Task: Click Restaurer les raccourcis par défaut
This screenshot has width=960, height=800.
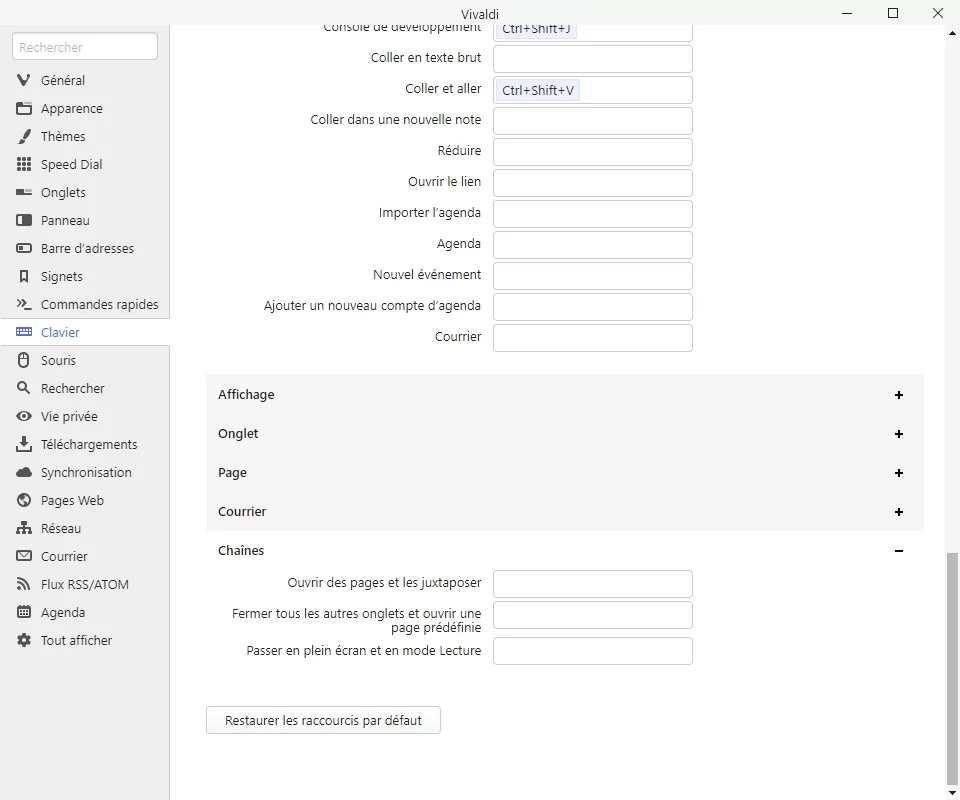Action: 323,720
